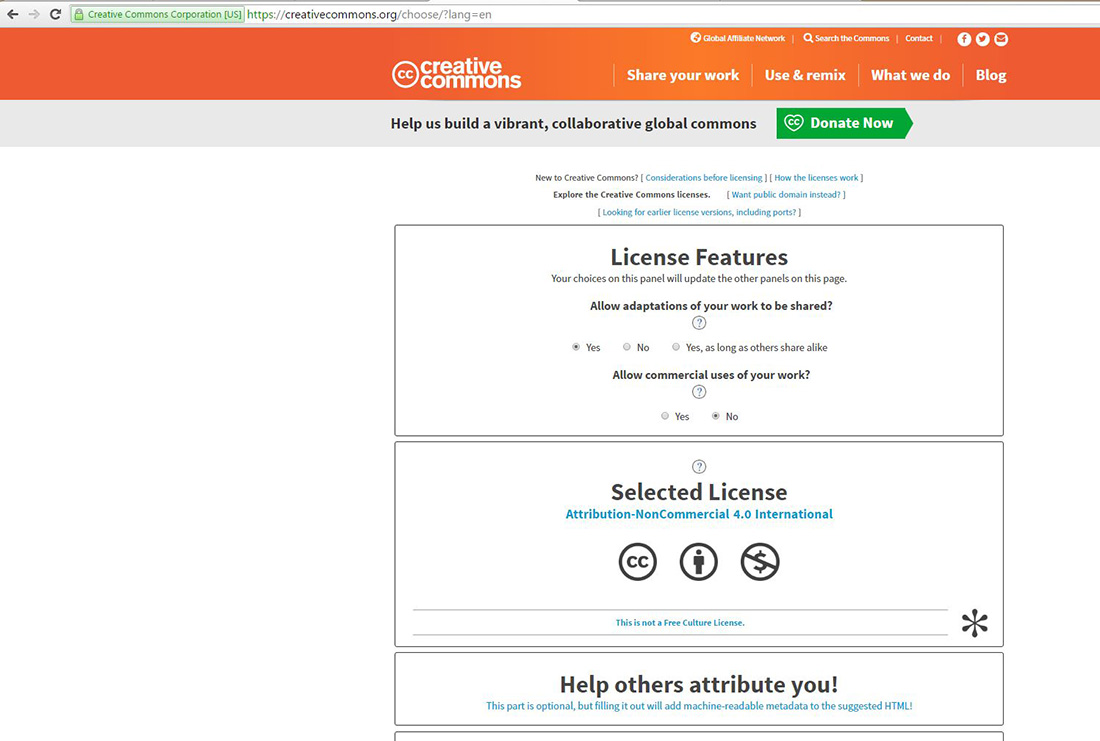Click the Explore the Creative Commons licenses text
The height and width of the screenshot is (741, 1100).
pyautogui.click(x=631, y=194)
